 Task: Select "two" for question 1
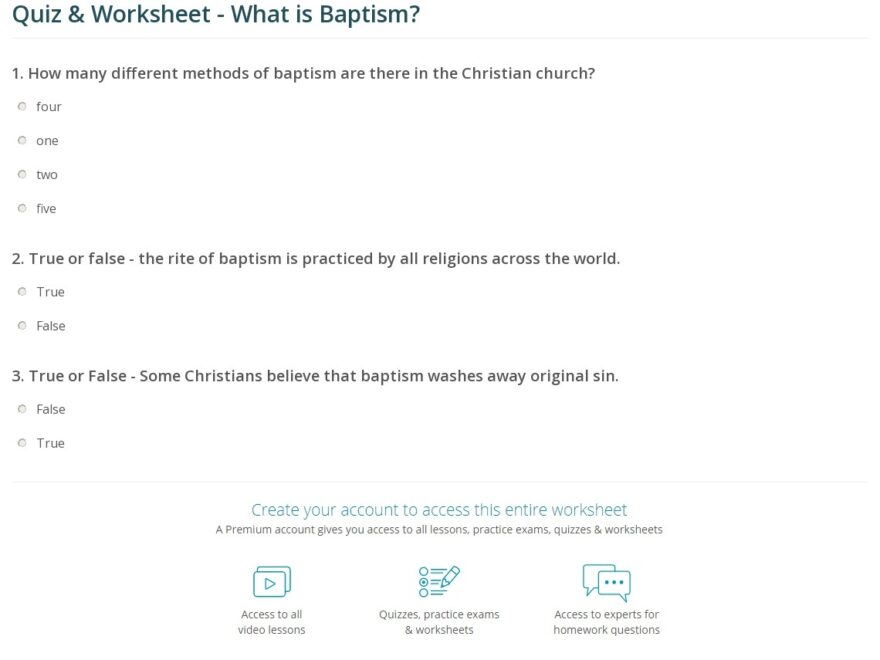click(x=22, y=174)
